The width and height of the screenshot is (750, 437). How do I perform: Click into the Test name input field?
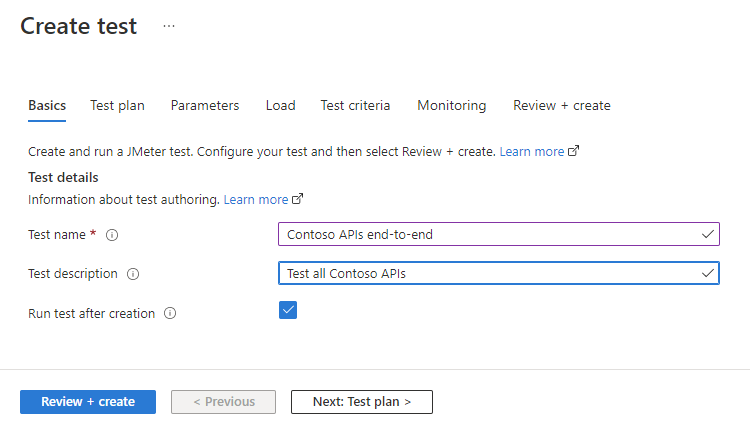(x=490, y=234)
